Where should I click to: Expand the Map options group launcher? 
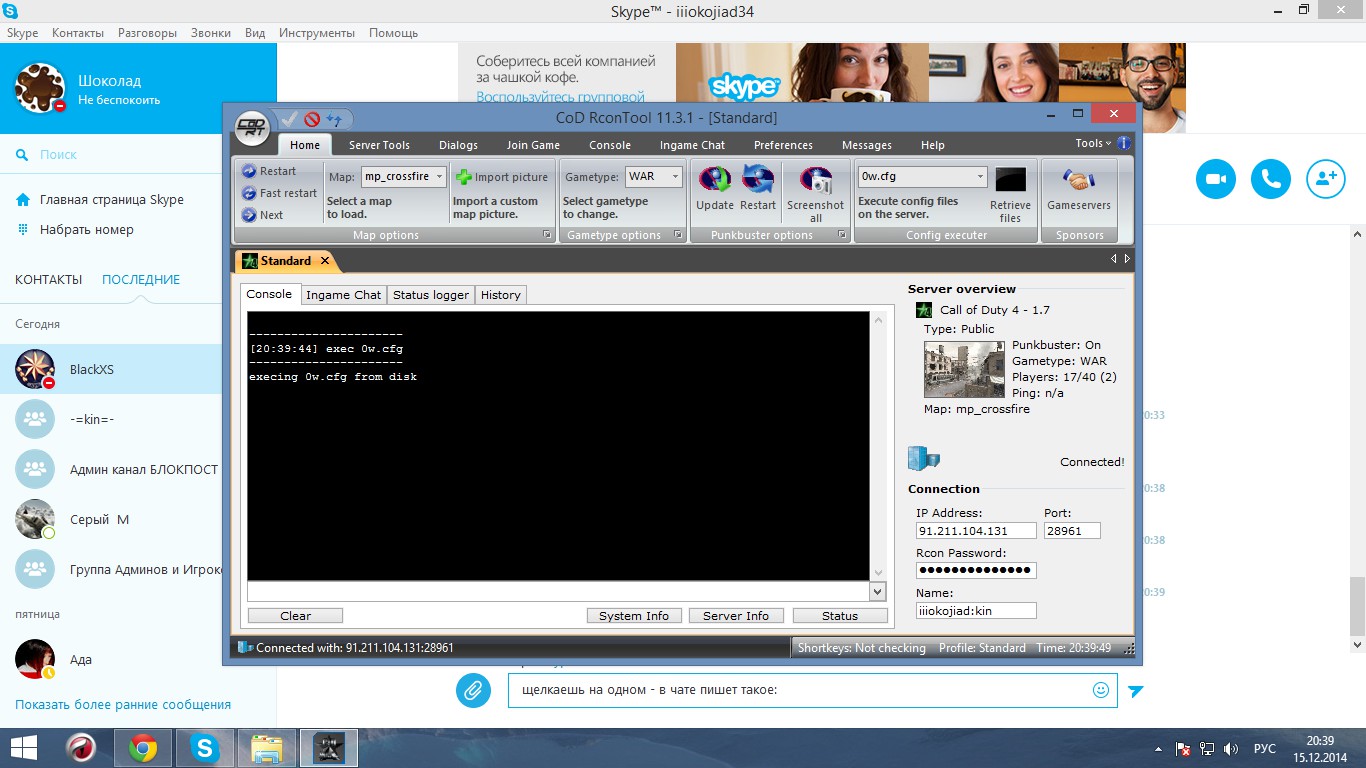click(x=547, y=235)
